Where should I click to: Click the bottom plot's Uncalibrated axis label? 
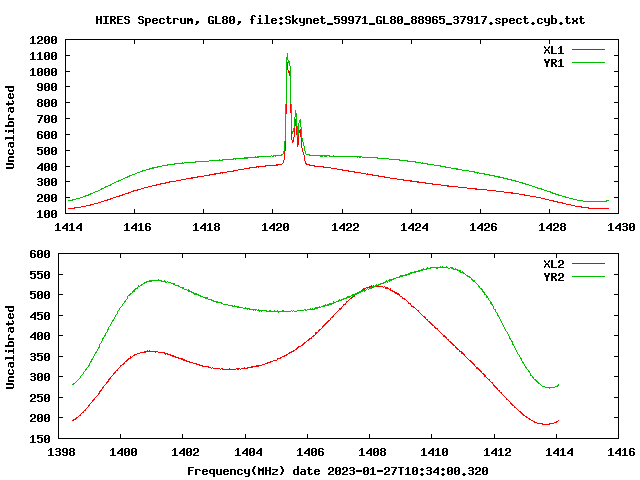[10, 347]
